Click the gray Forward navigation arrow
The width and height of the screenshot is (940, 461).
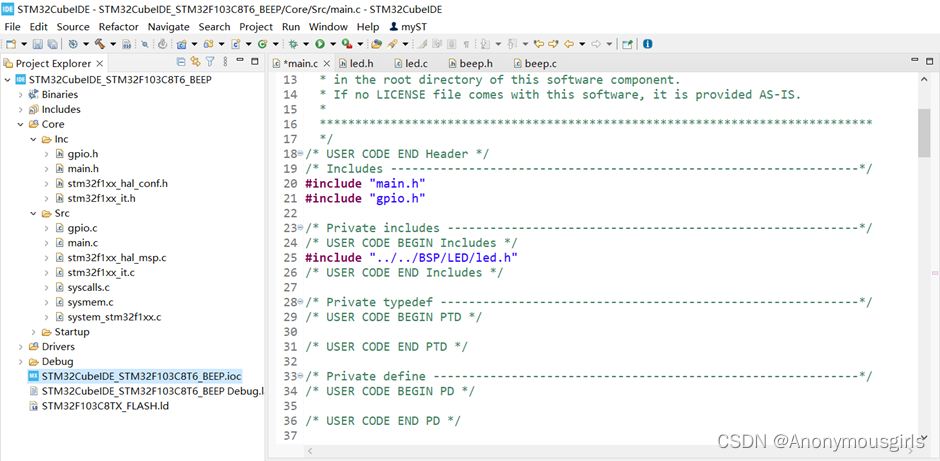[596, 44]
